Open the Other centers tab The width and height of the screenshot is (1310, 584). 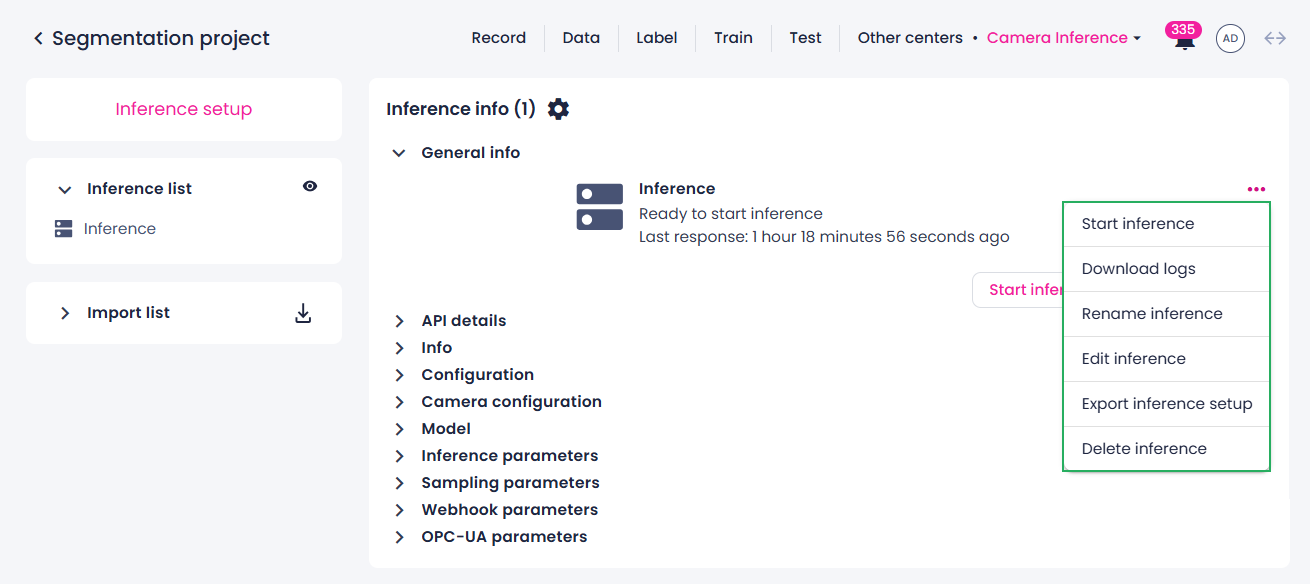(910, 38)
